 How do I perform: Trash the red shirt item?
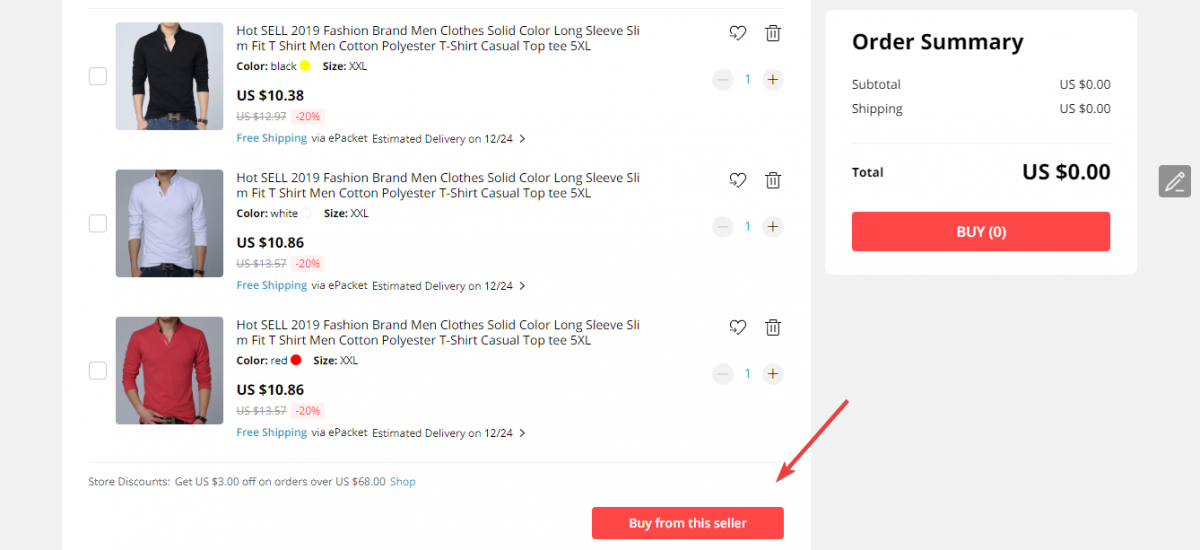tap(773, 327)
